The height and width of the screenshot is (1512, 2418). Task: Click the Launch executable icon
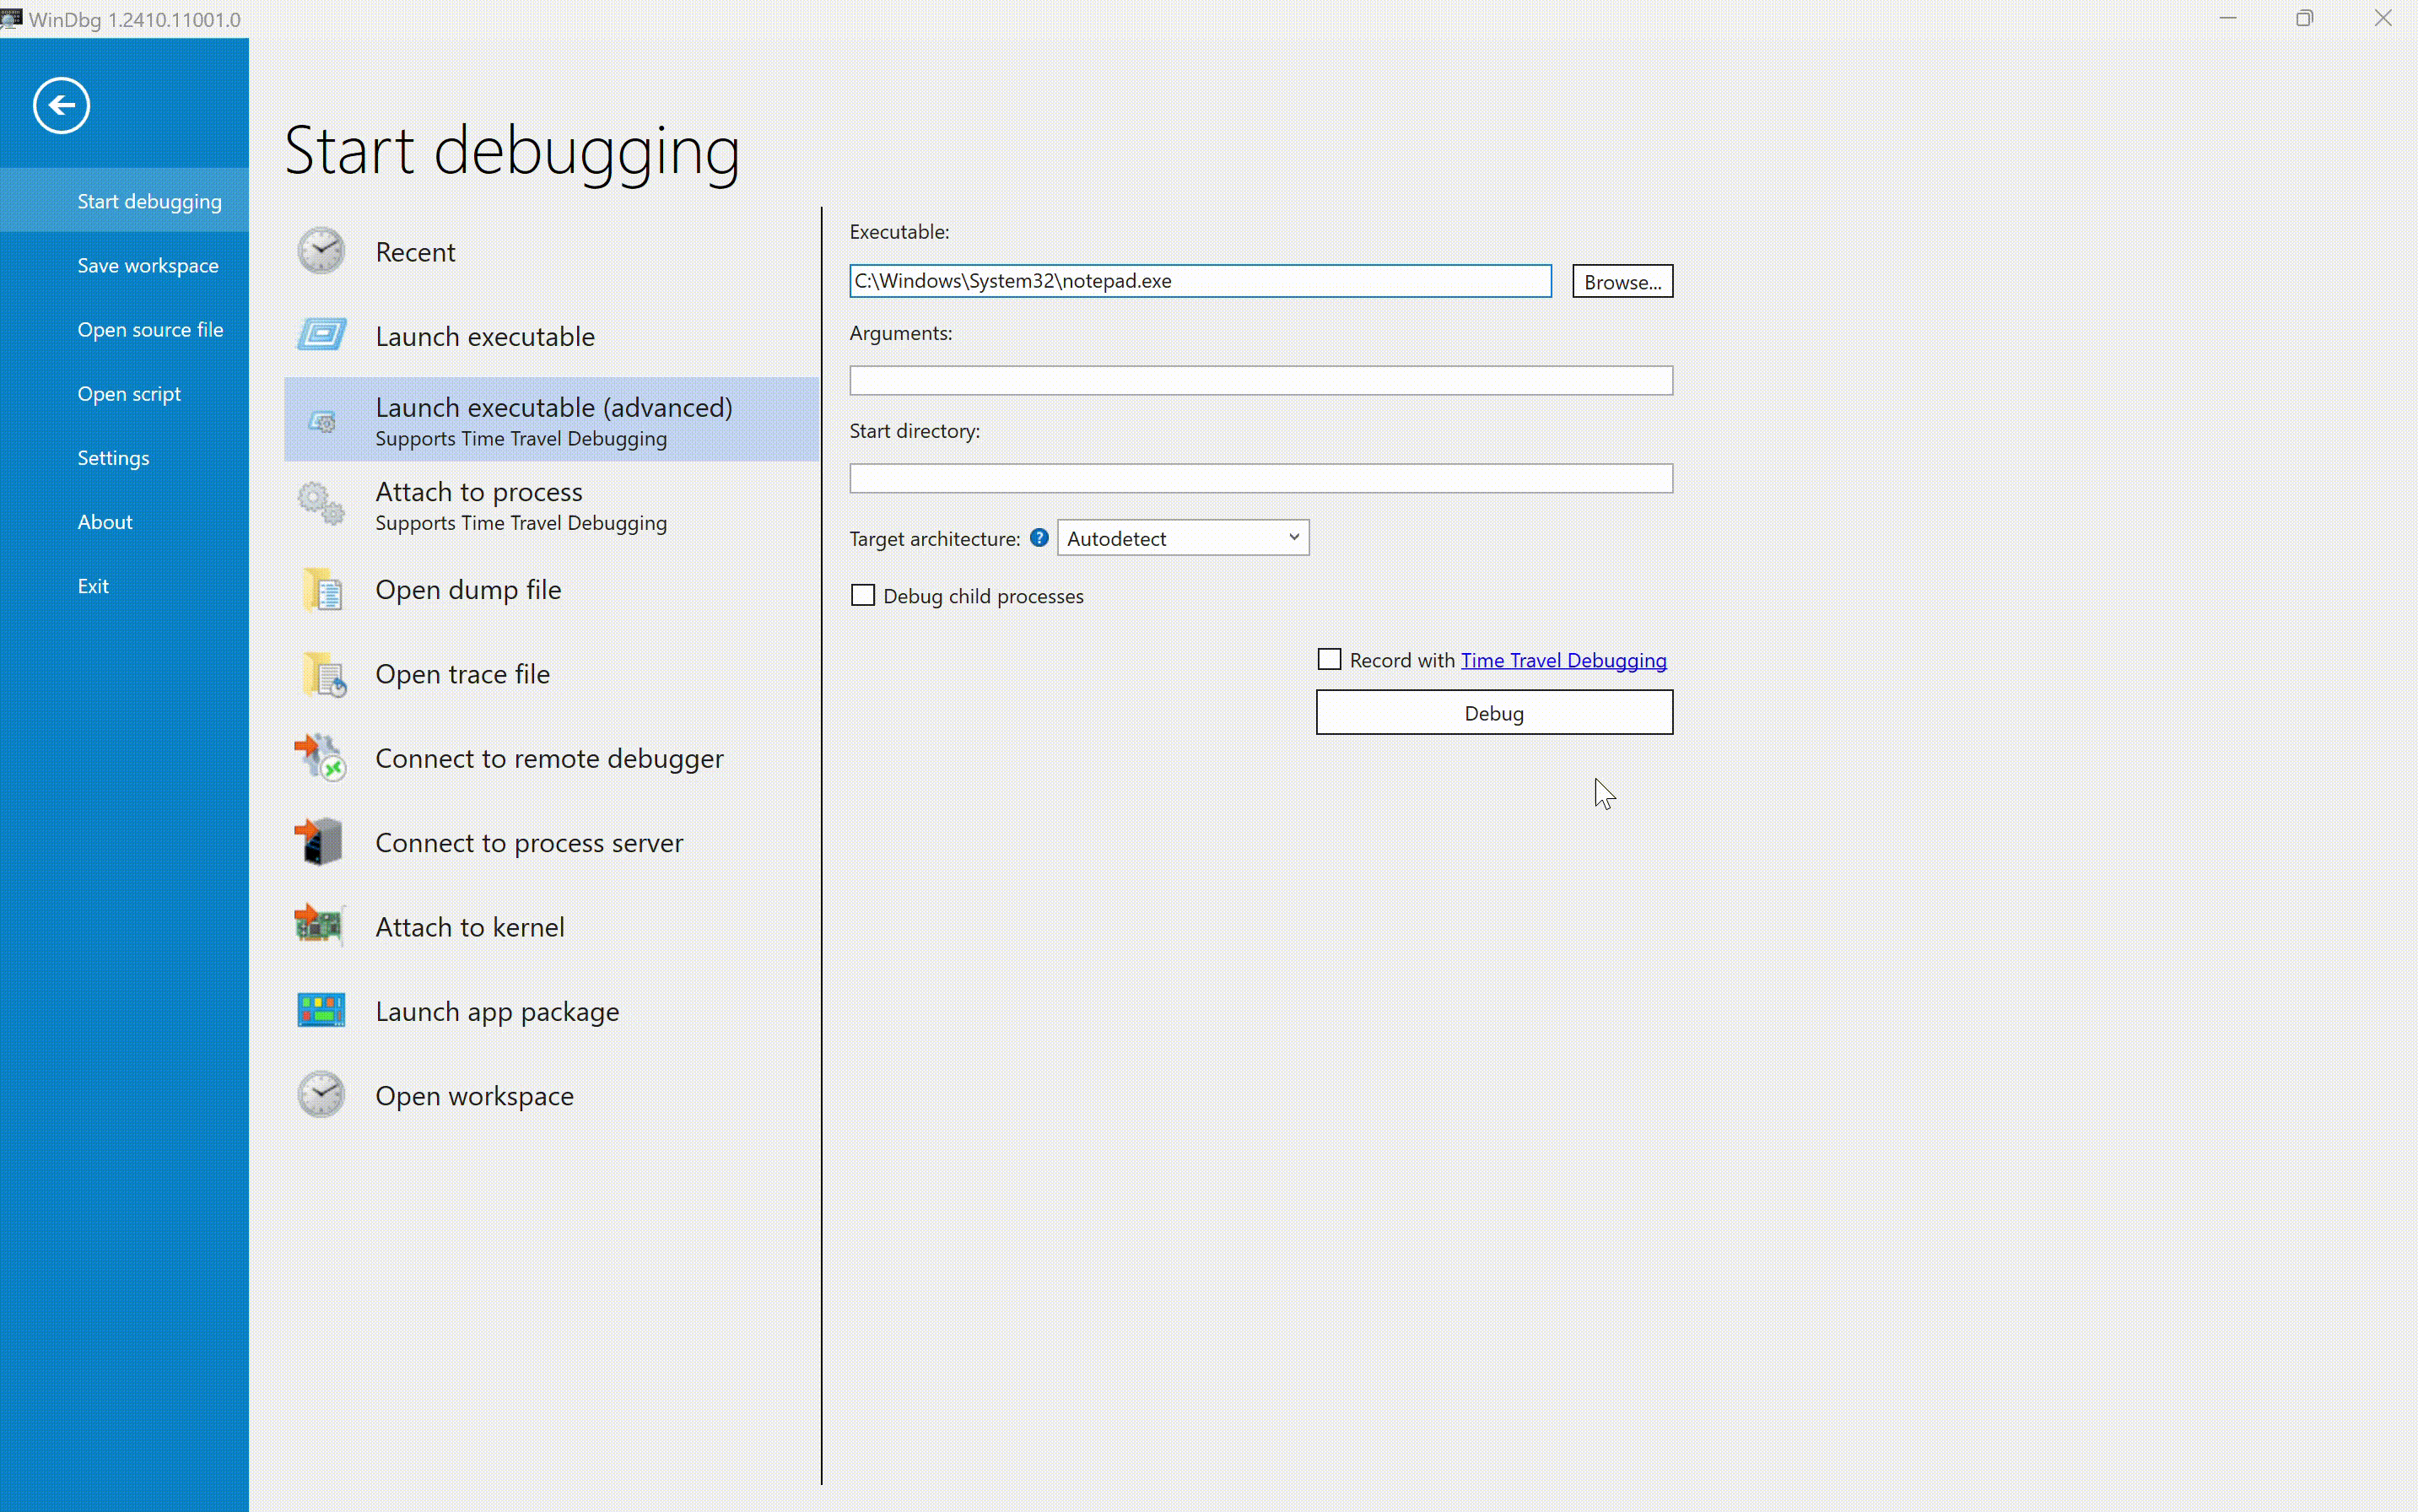[x=321, y=336]
